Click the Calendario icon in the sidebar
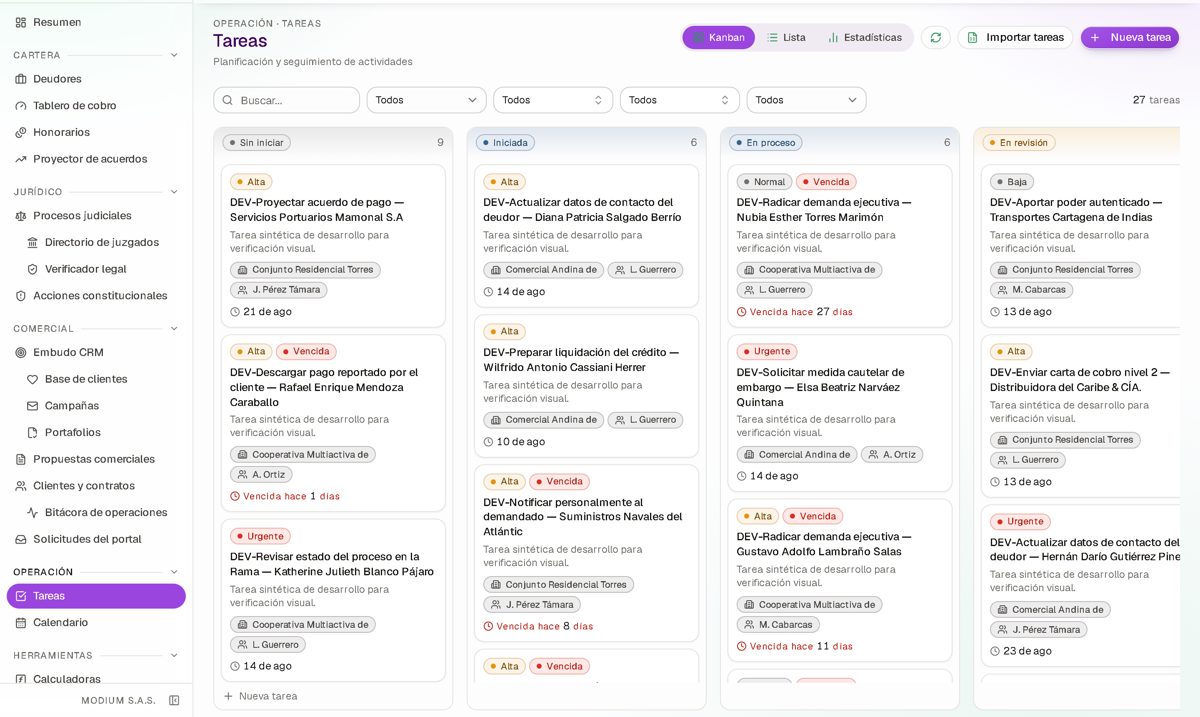The height and width of the screenshot is (717, 1200). (x=21, y=622)
